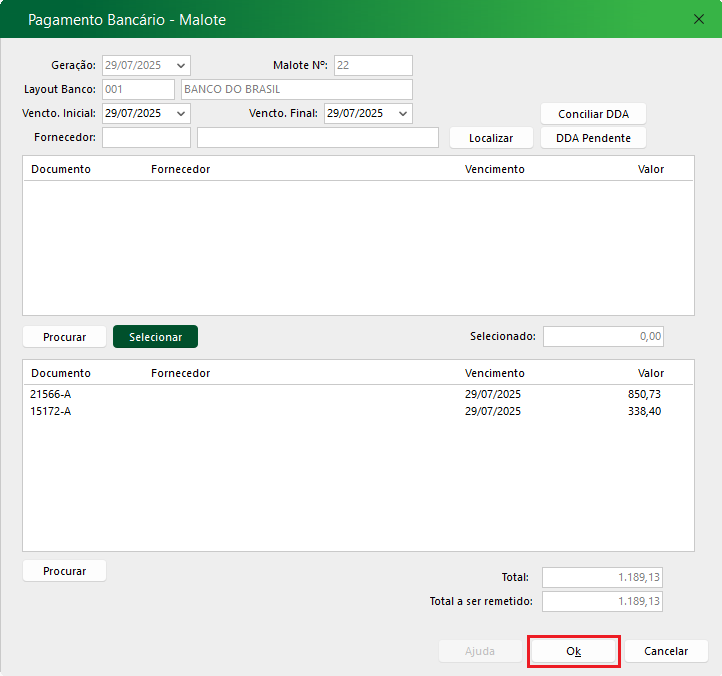Expand the Vencto. Inicial date picker
Image resolution: width=722 pixels, height=676 pixels.
pyautogui.click(x=181, y=114)
